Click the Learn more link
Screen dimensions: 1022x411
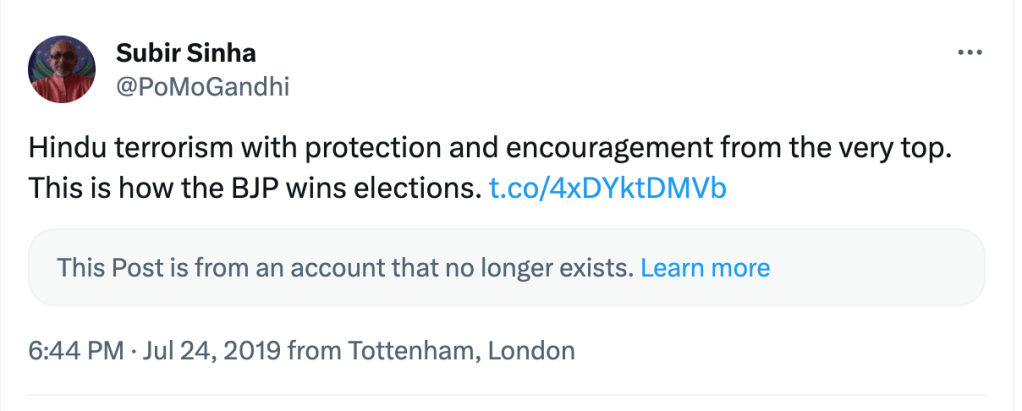click(x=705, y=268)
